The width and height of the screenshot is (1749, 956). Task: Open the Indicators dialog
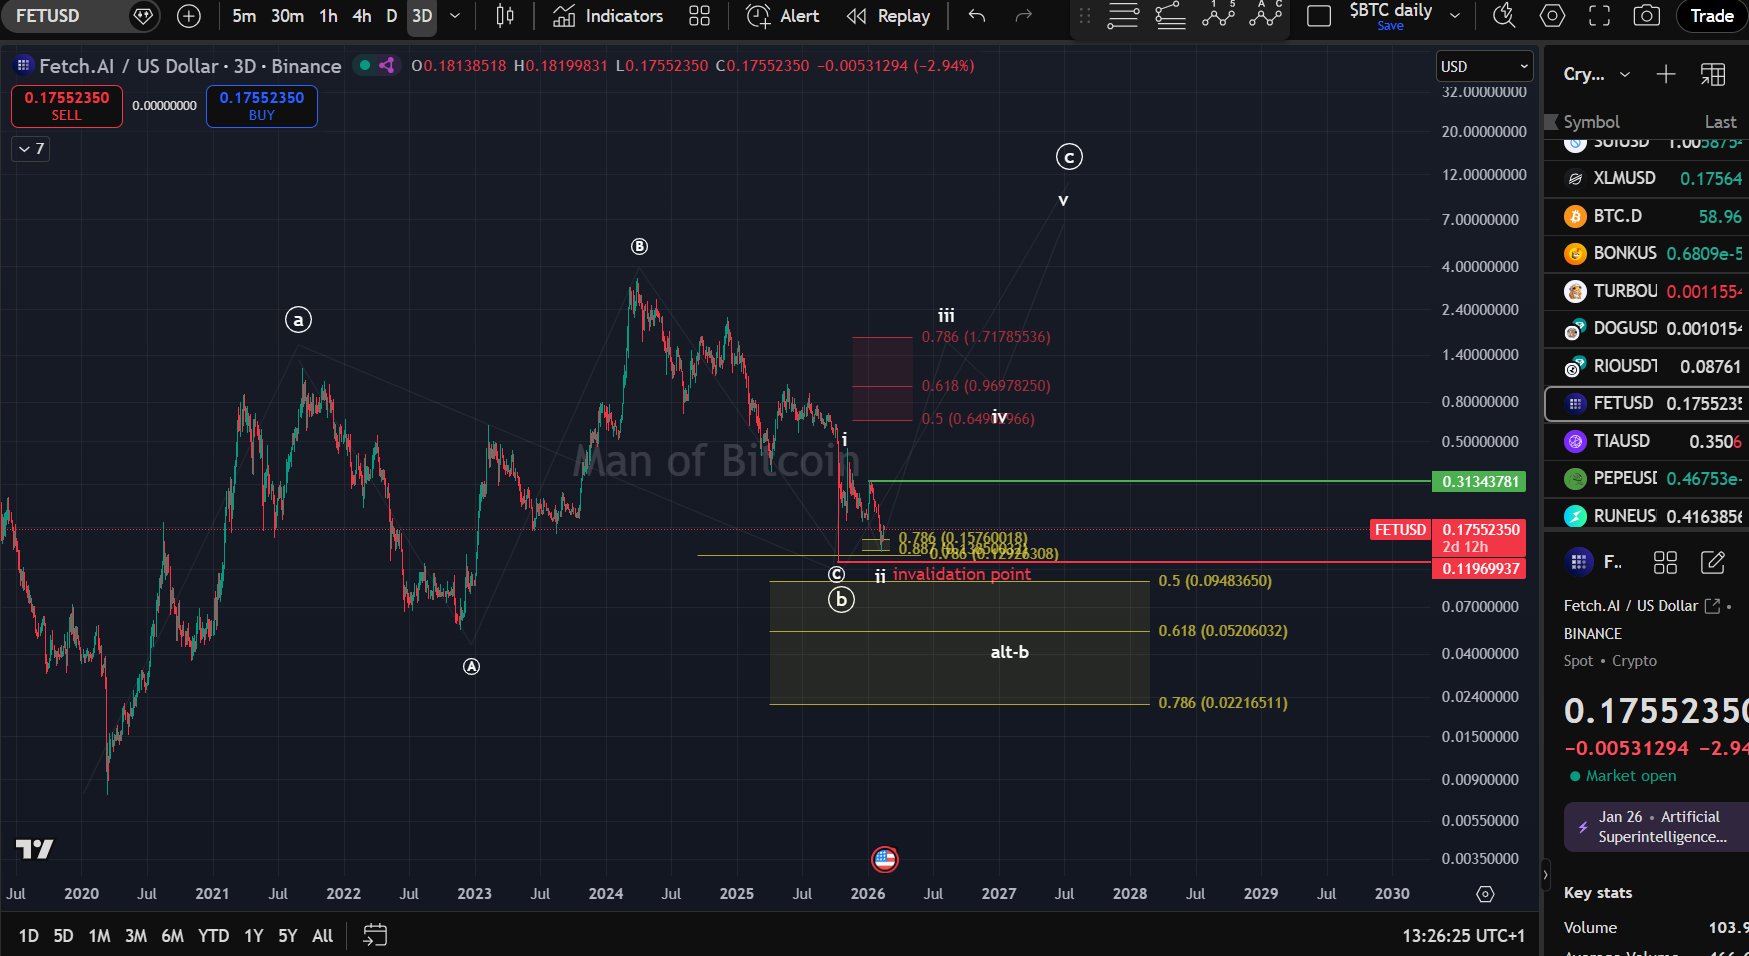tap(608, 16)
